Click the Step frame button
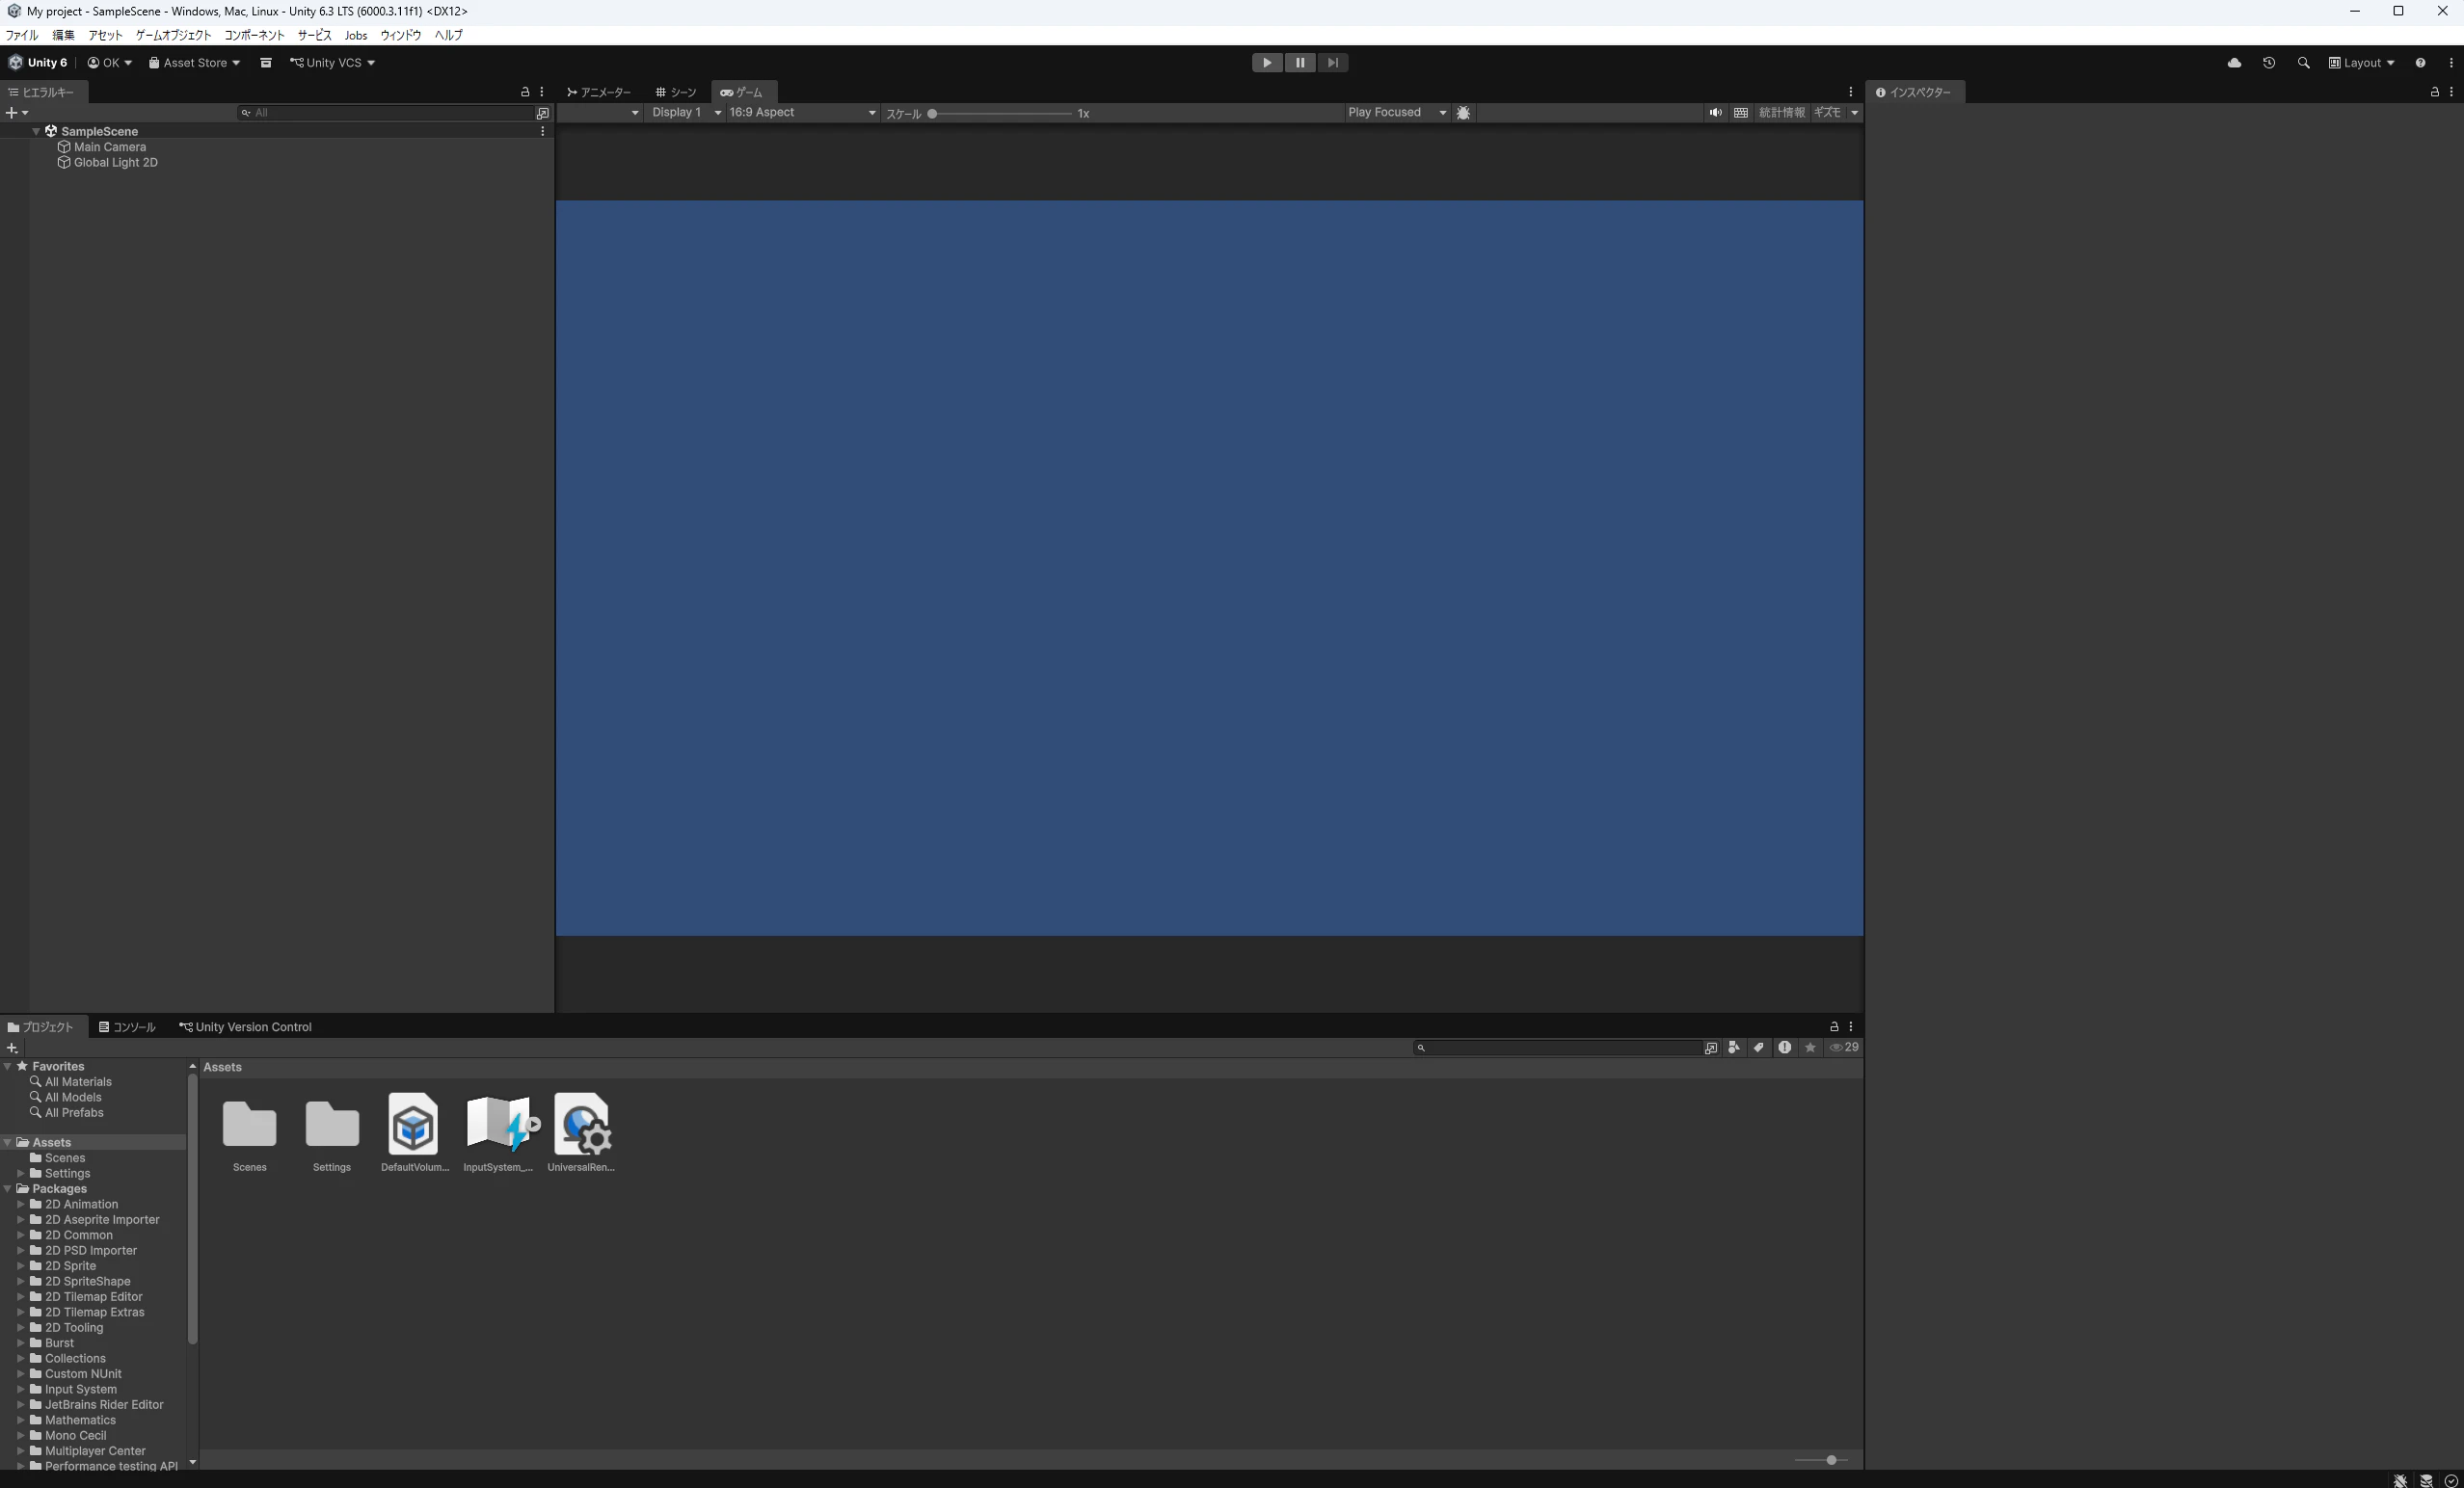 [1333, 62]
